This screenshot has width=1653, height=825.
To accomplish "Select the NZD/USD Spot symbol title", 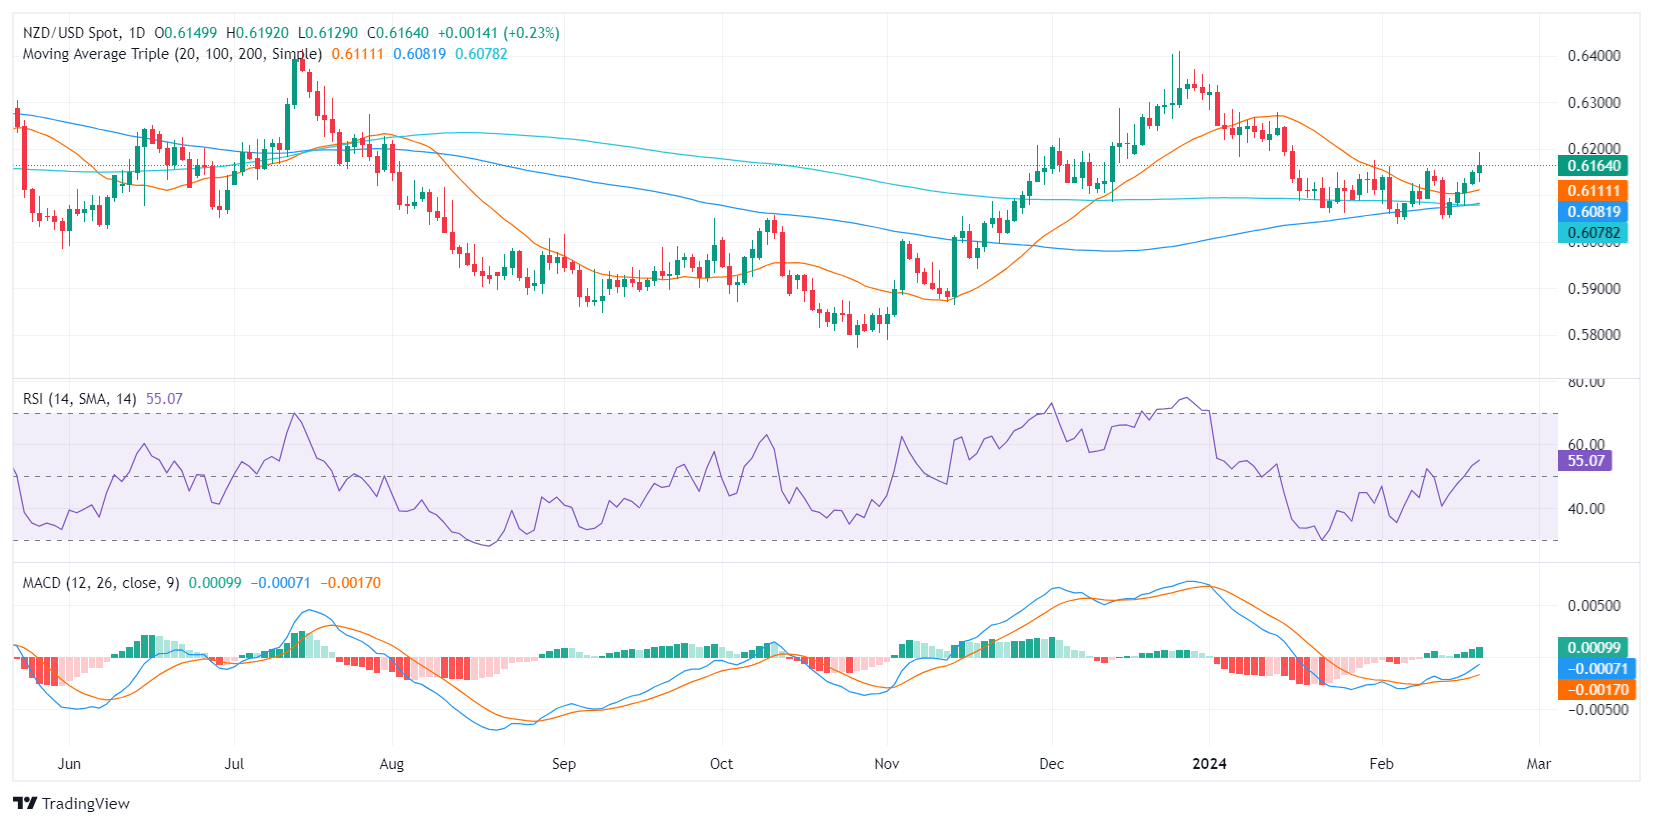I will point(72,33).
